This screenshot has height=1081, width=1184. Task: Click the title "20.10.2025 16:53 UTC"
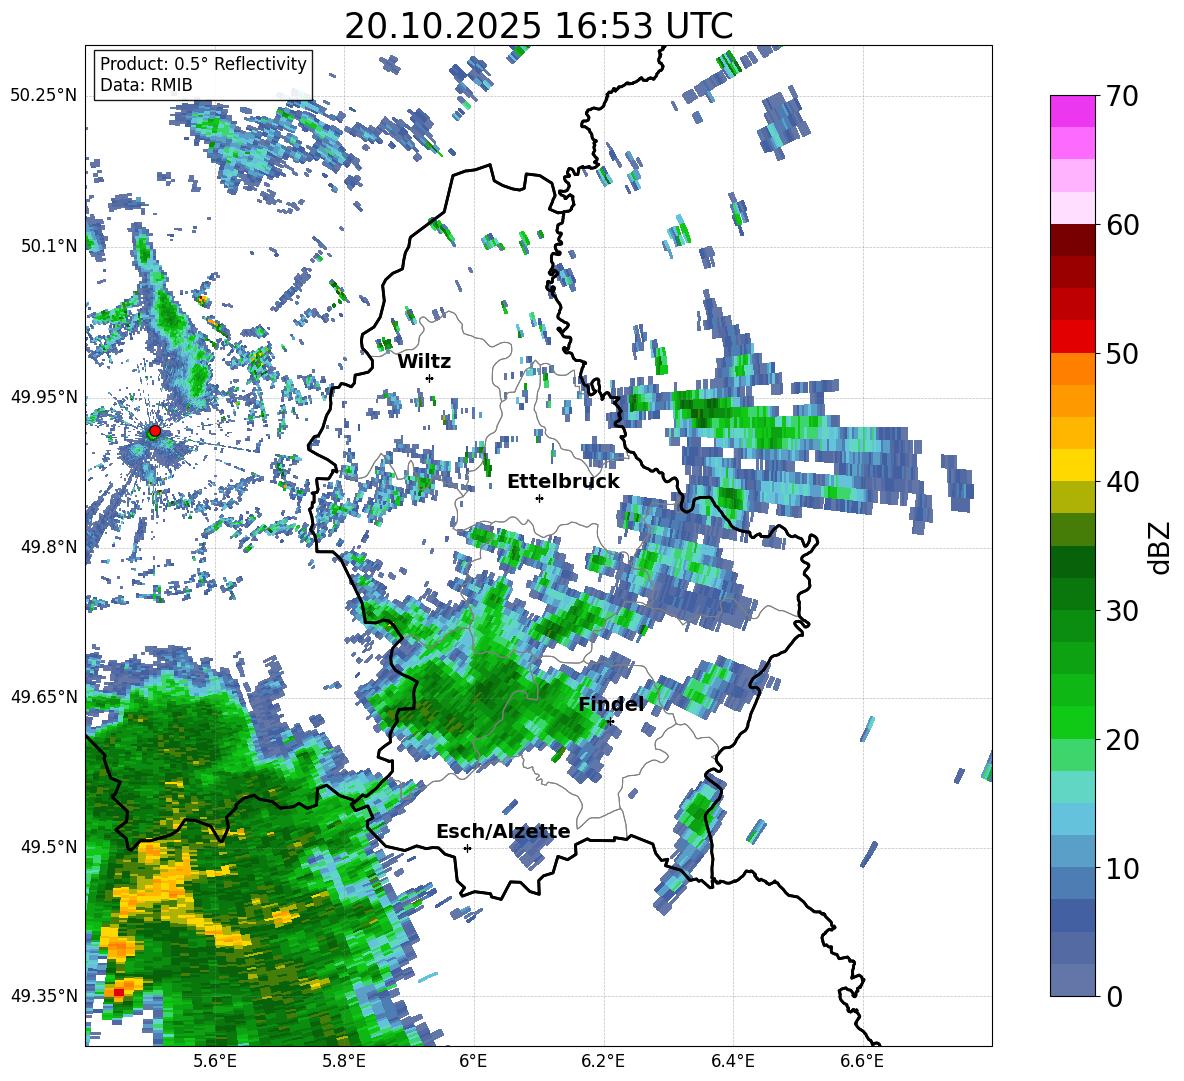pos(538,27)
